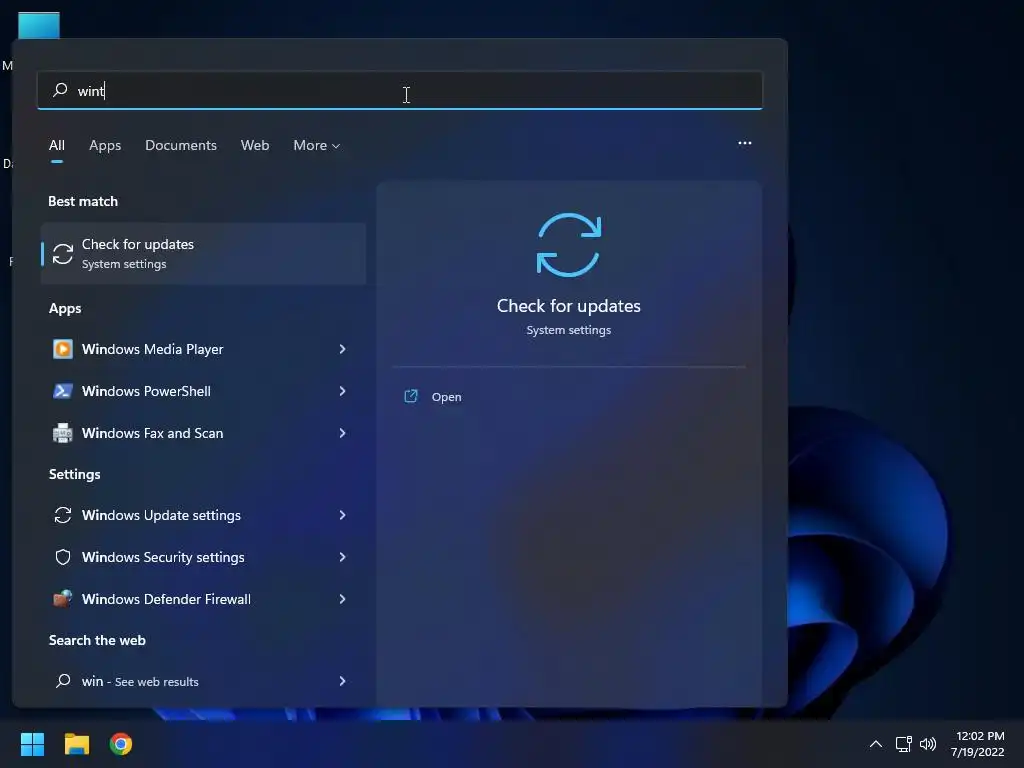Click the Windows Media Player icon
This screenshot has height=768, width=1024.
click(63, 349)
